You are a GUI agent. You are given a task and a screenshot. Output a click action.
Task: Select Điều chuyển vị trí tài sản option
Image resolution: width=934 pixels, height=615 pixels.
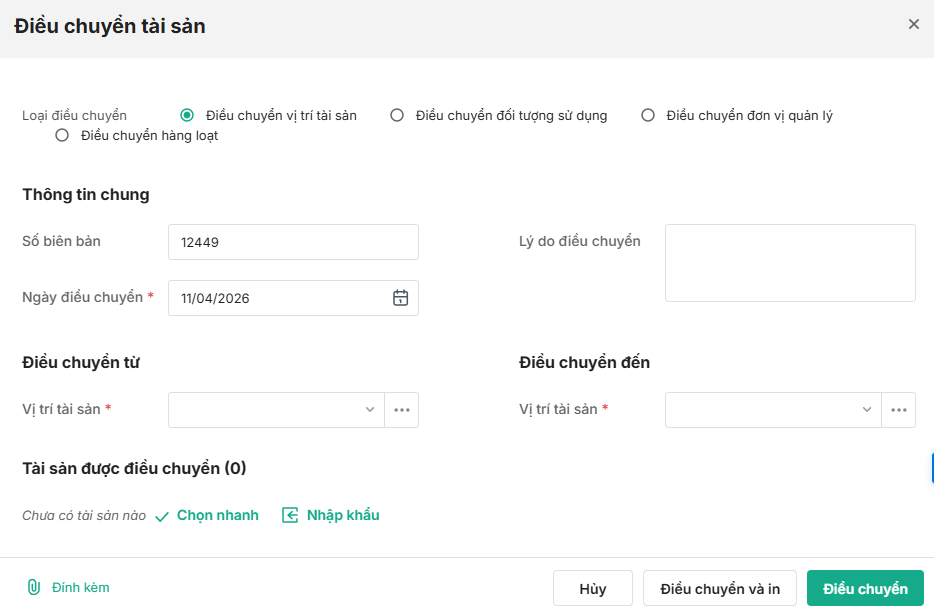[187, 115]
